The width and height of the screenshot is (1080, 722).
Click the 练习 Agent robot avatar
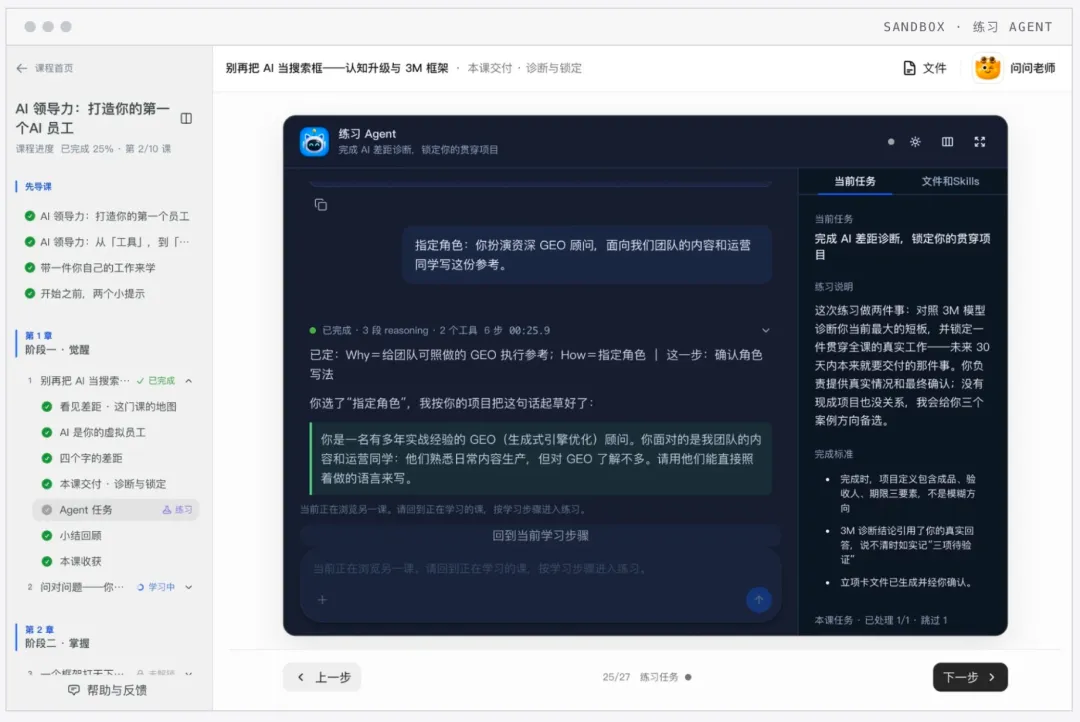(x=314, y=142)
